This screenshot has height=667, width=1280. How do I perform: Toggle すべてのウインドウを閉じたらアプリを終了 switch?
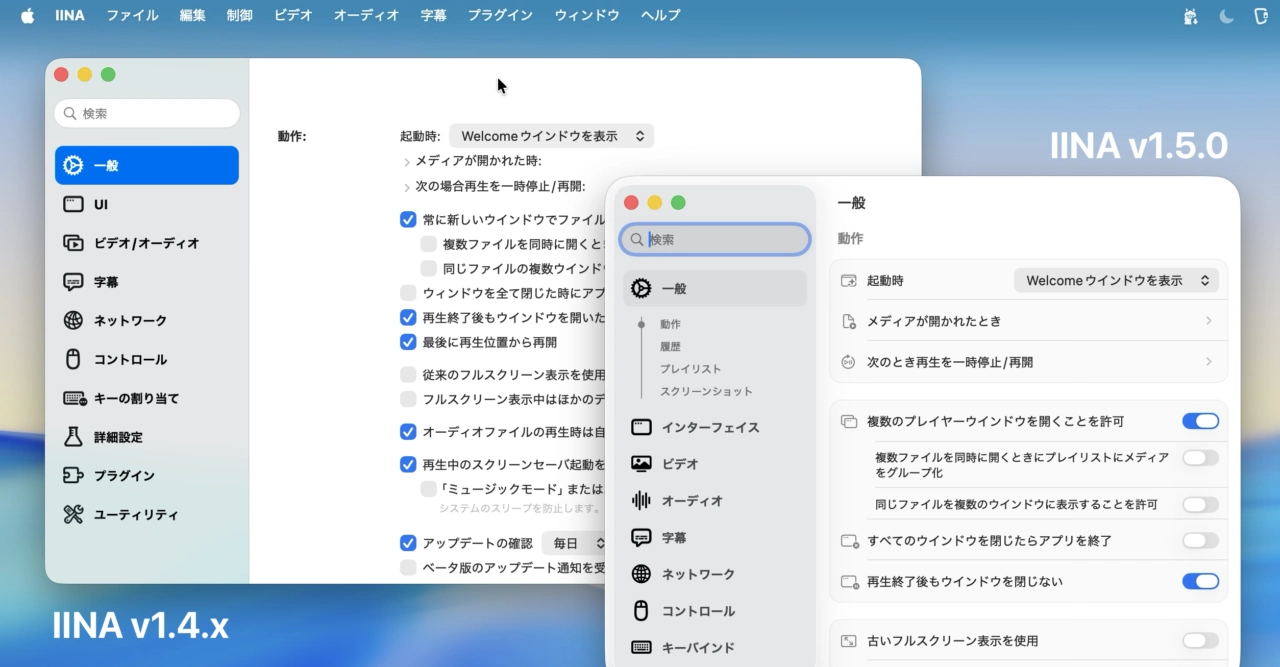pyautogui.click(x=1201, y=540)
